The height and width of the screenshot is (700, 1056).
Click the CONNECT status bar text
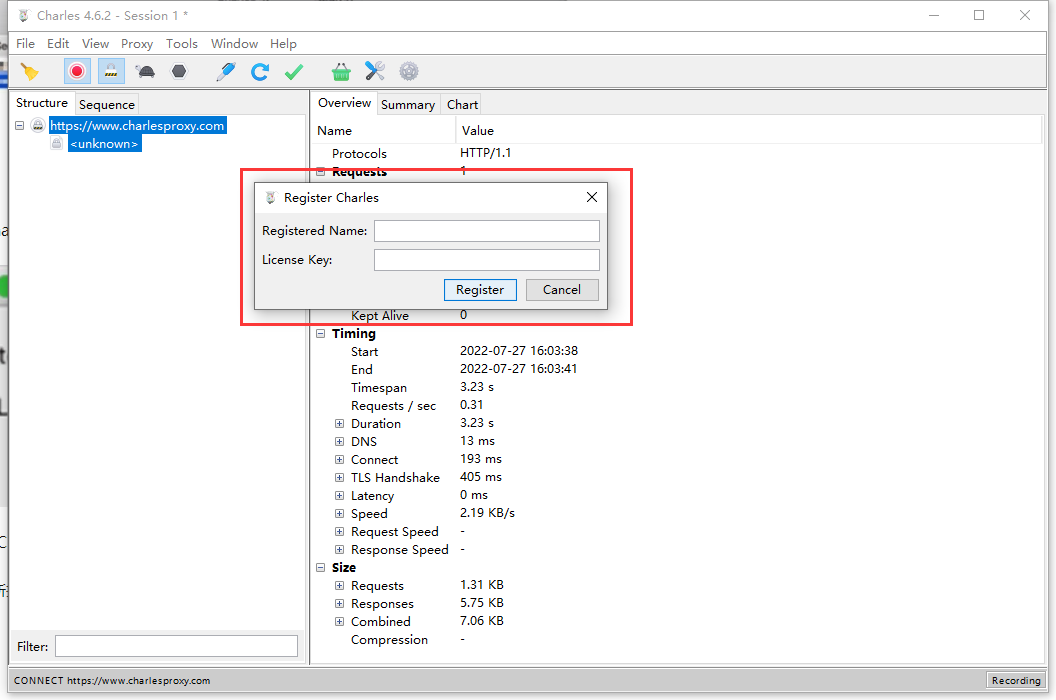click(x=112, y=680)
